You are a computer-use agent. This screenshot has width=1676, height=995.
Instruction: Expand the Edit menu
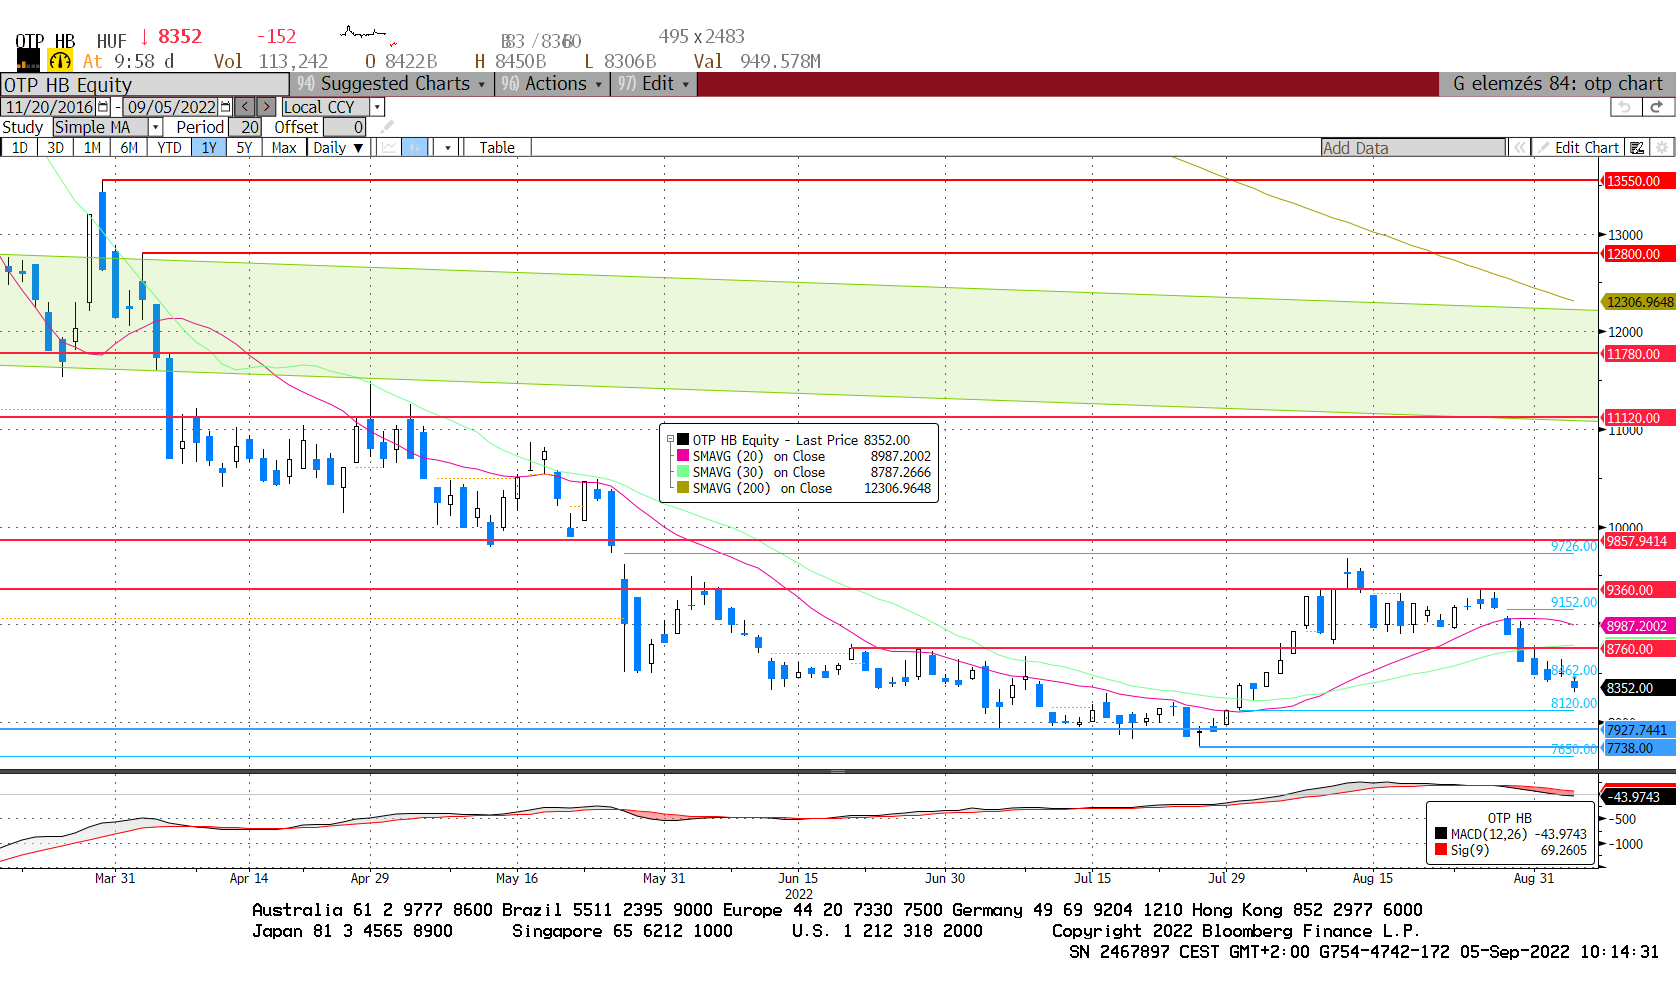coord(653,84)
